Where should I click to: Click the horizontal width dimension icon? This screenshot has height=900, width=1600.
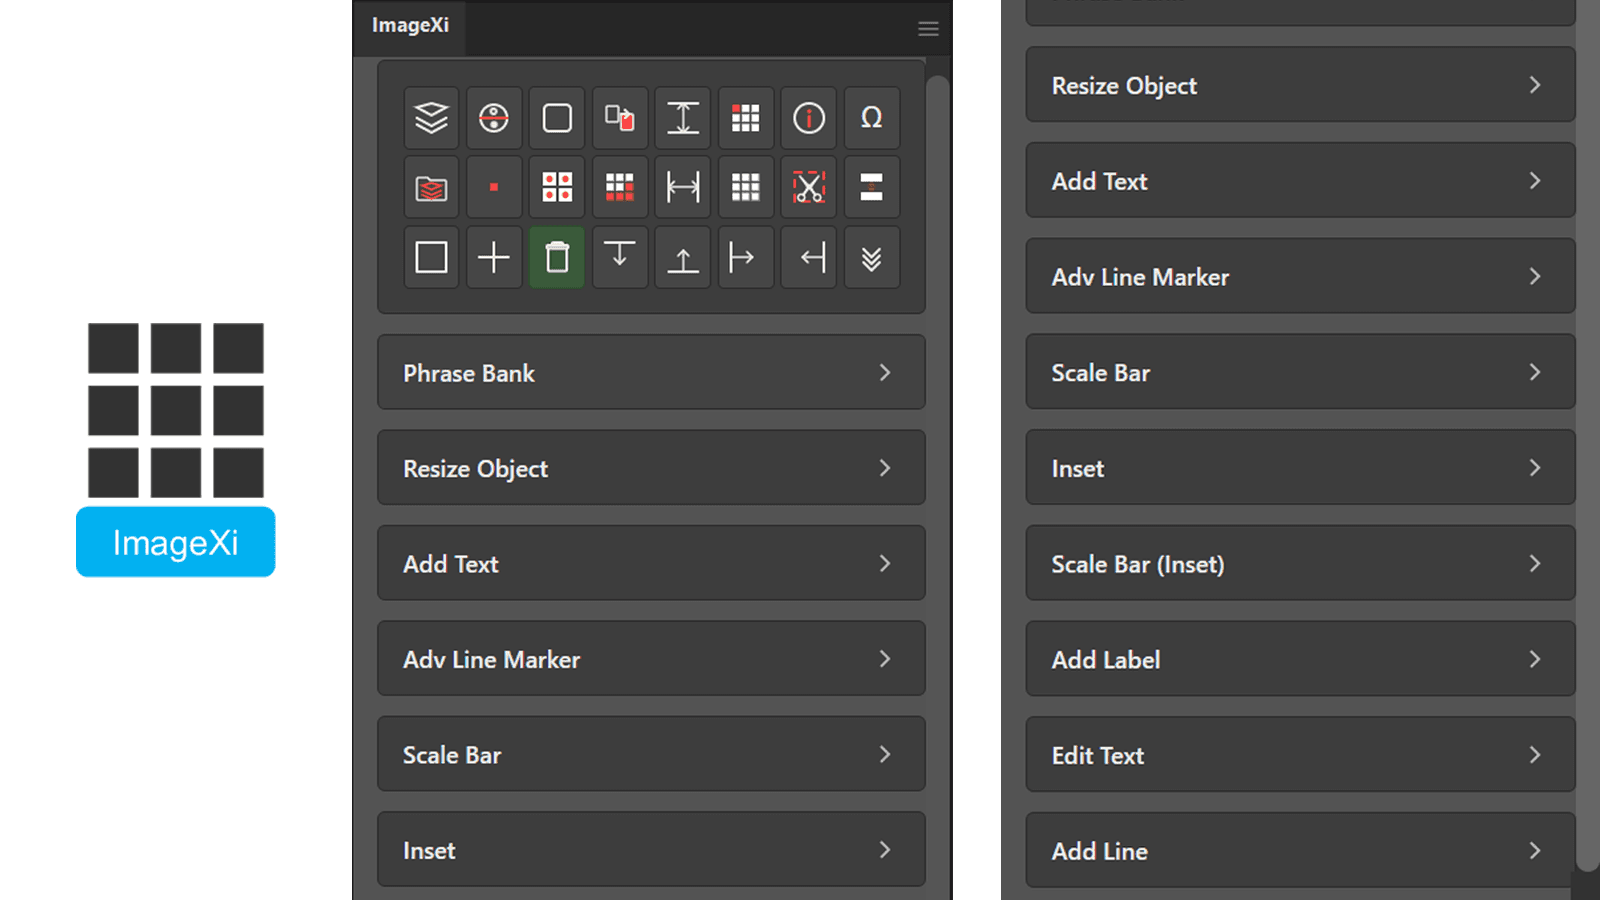tap(683, 187)
